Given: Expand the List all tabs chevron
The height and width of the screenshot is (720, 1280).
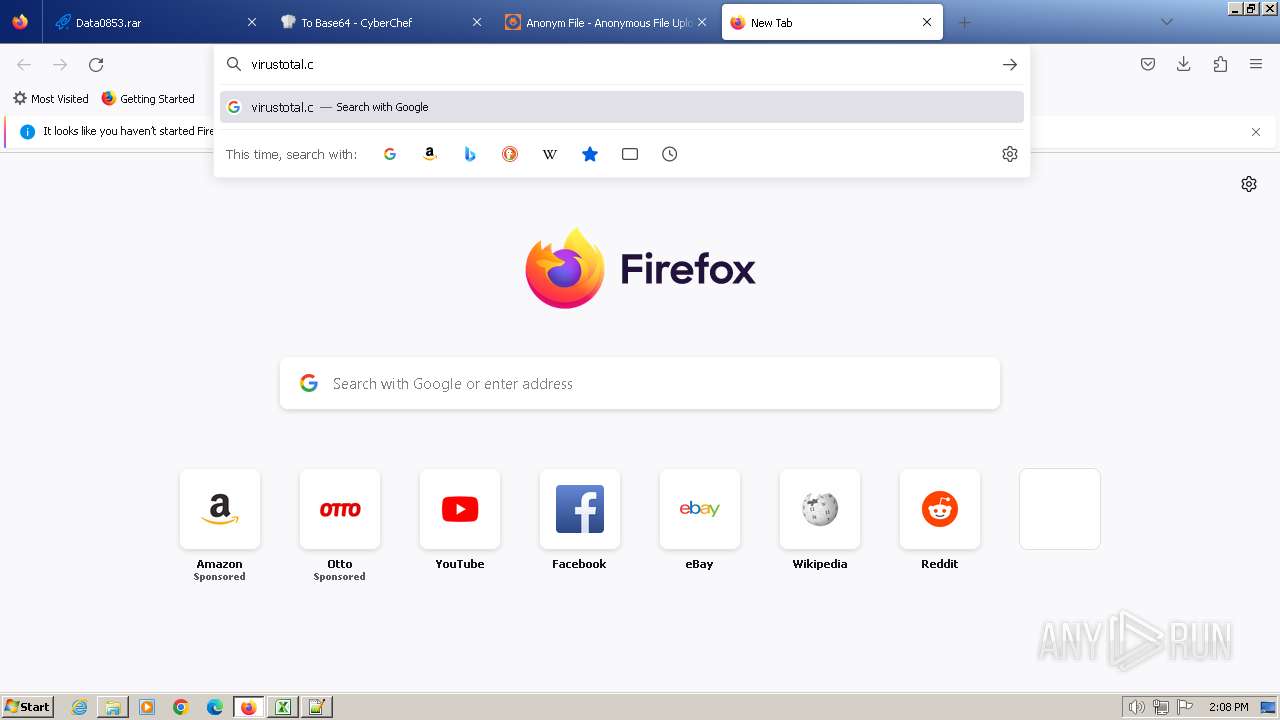Looking at the screenshot, I should 1166,22.
